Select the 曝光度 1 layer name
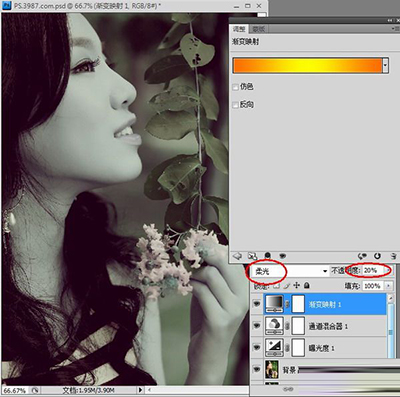 [322, 348]
